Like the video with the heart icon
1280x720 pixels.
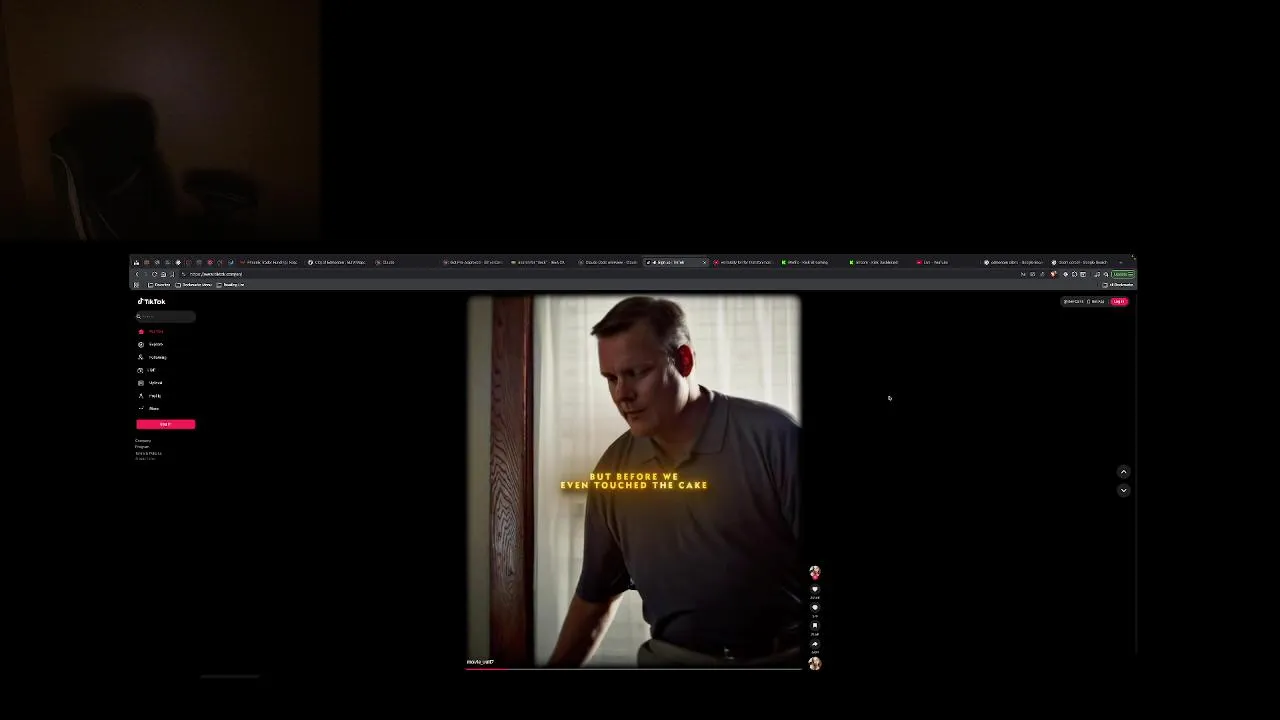(x=814, y=589)
